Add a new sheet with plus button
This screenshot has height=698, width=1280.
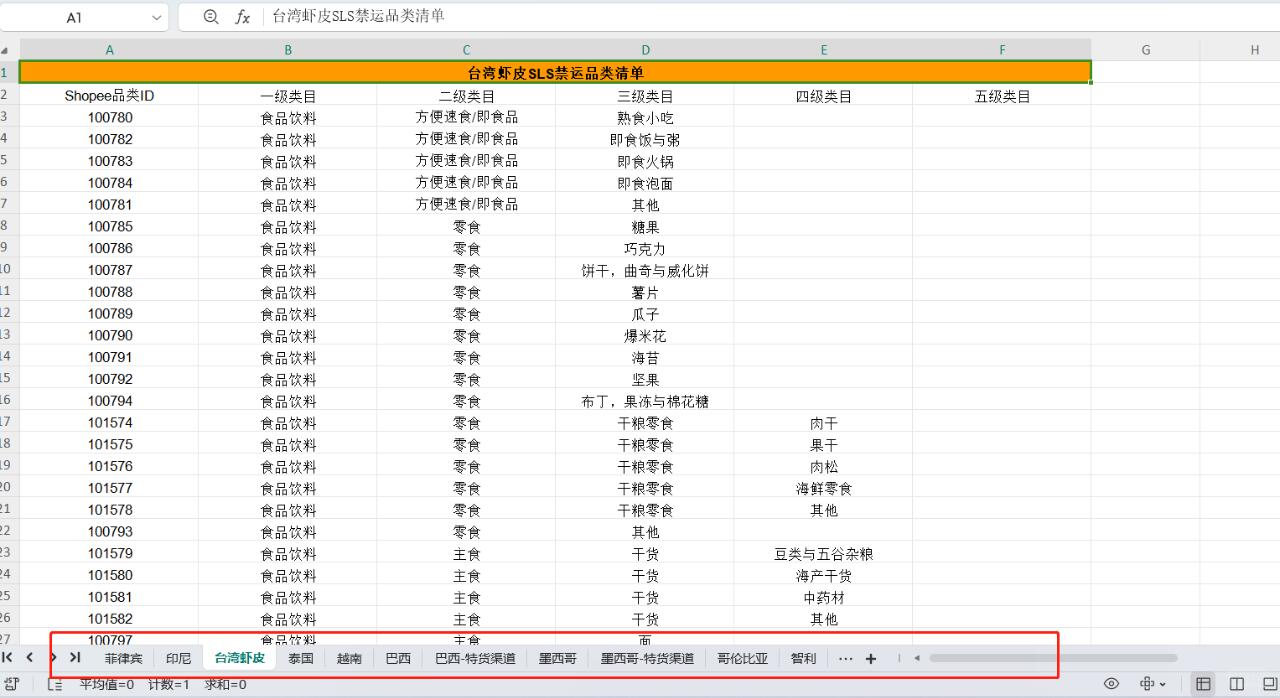871,659
